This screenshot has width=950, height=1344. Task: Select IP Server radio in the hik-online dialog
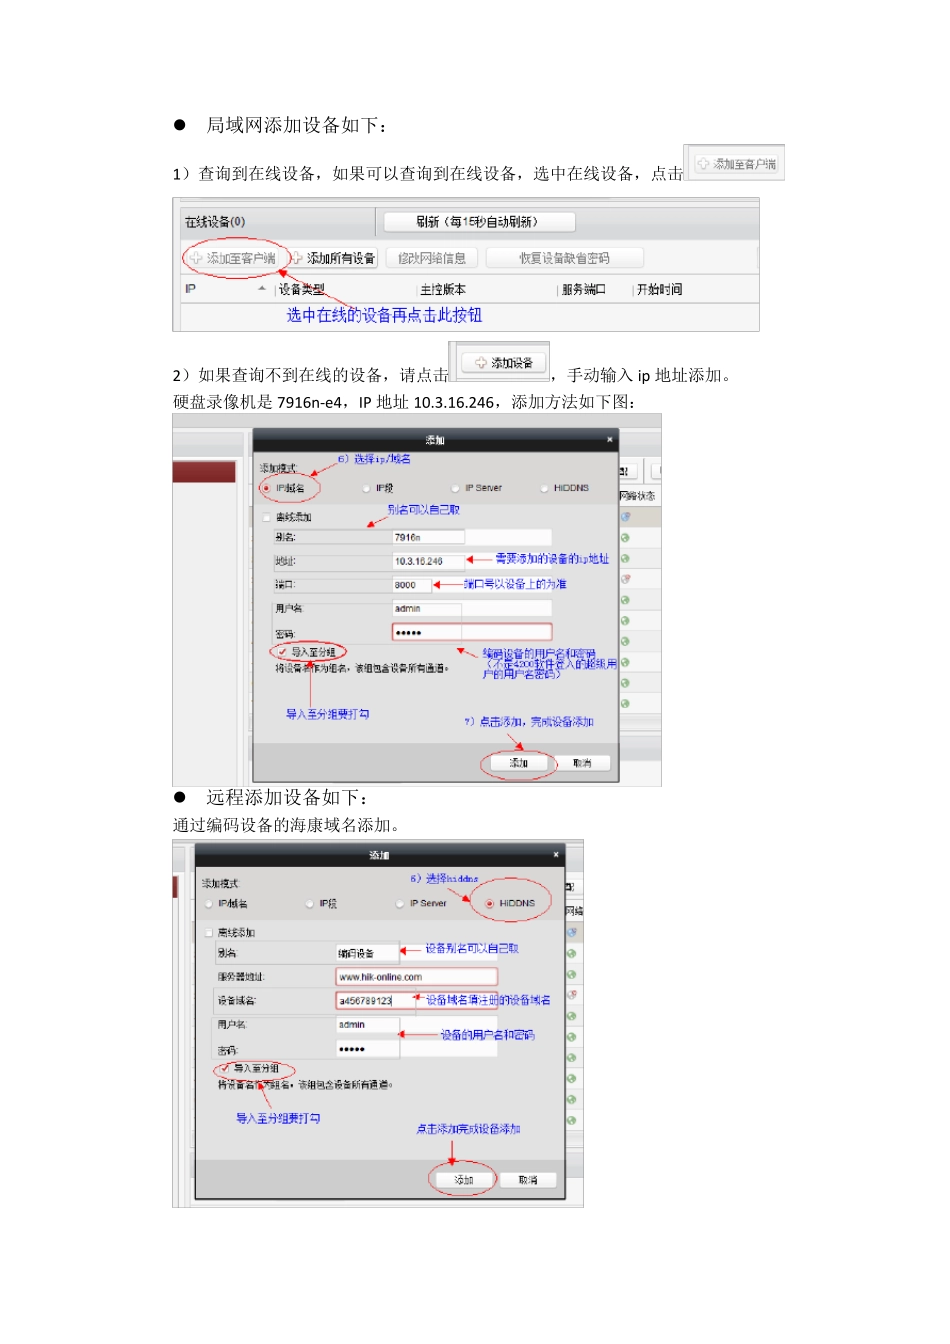[x=400, y=903]
